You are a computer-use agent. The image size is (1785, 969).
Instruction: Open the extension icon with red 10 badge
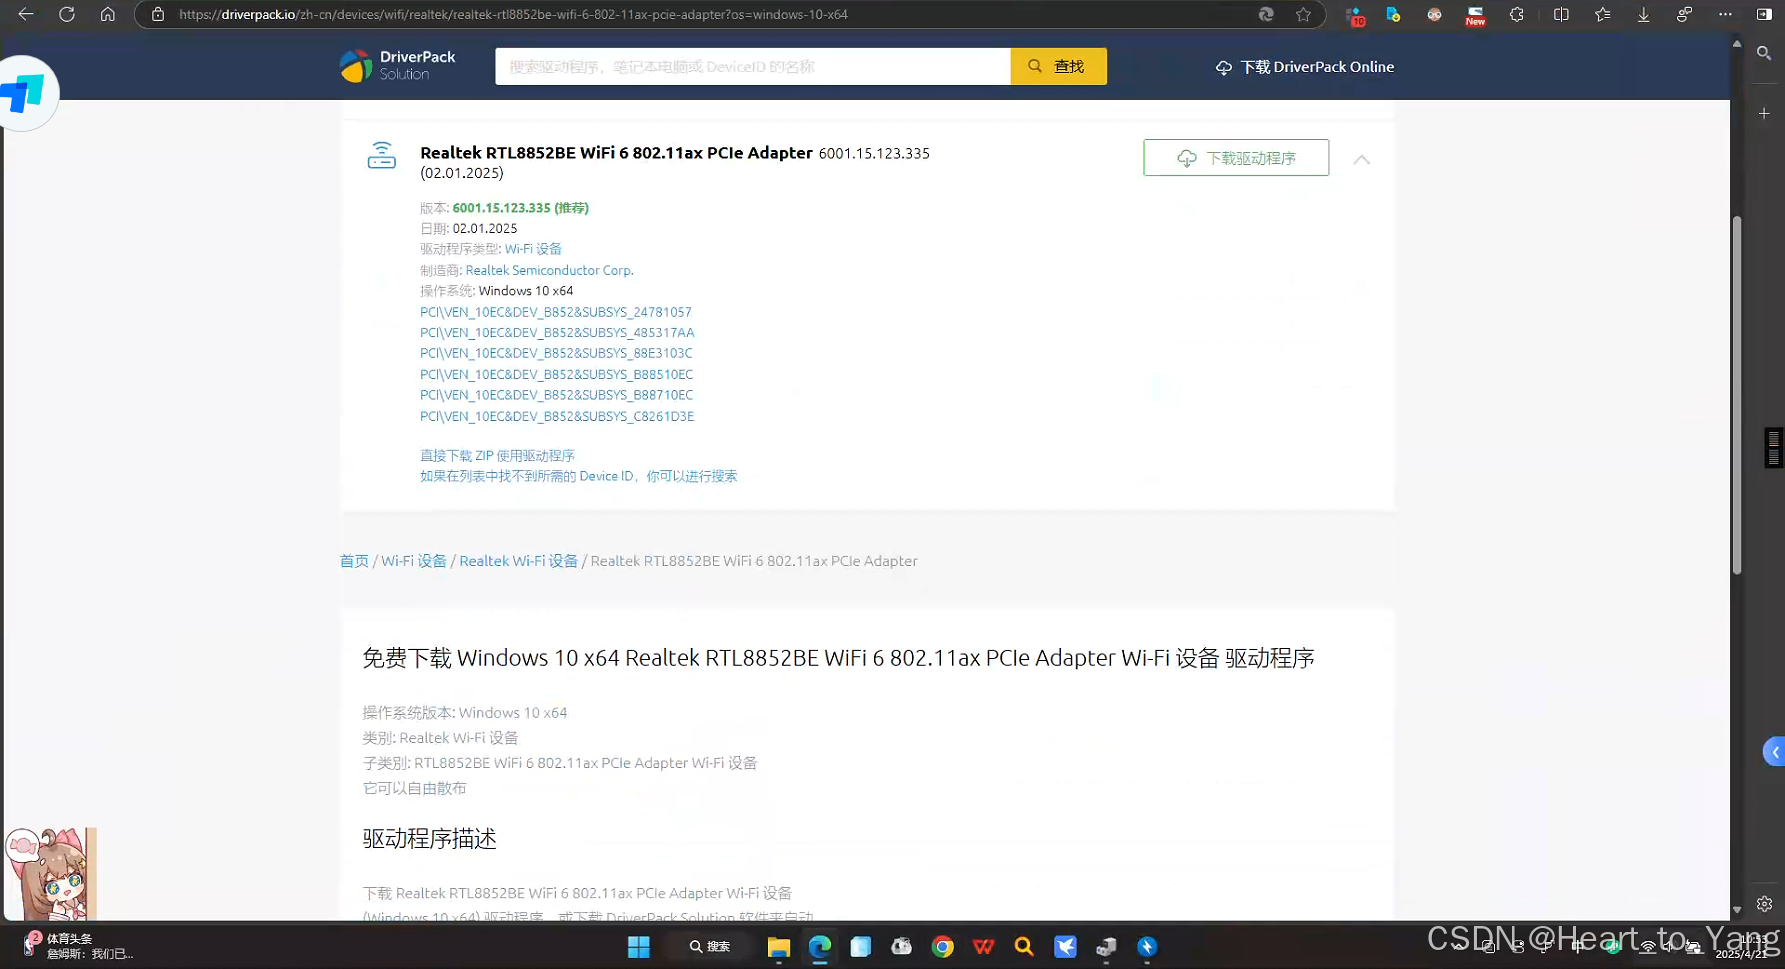coord(1354,15)
